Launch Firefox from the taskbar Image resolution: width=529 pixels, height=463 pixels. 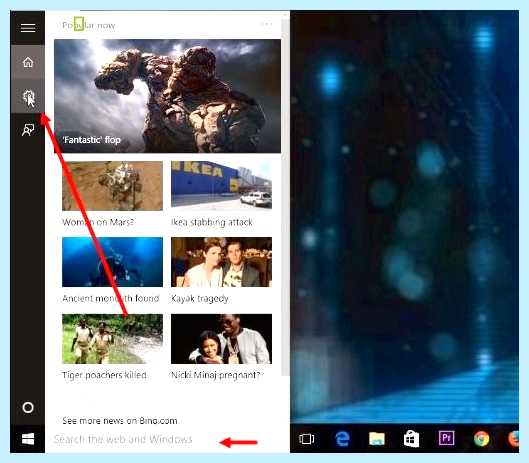513,439
